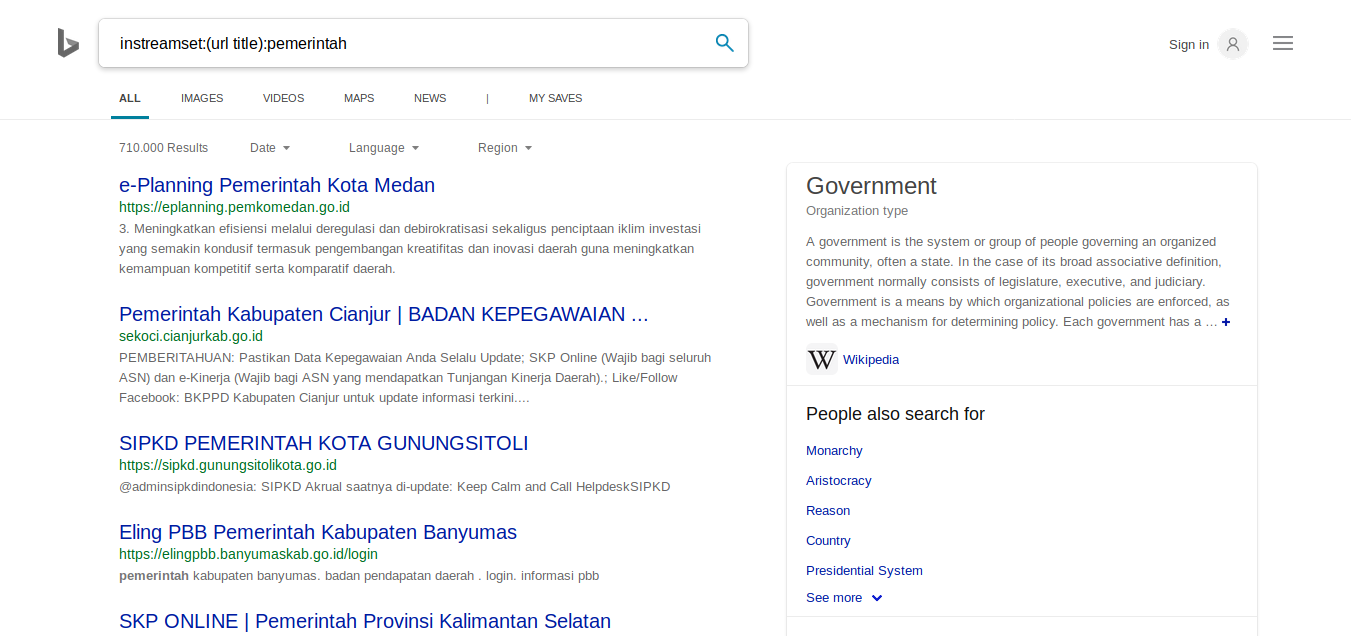Click the magnifier search icon
This screenshot has height=636, width=1351.
[725, 43]
